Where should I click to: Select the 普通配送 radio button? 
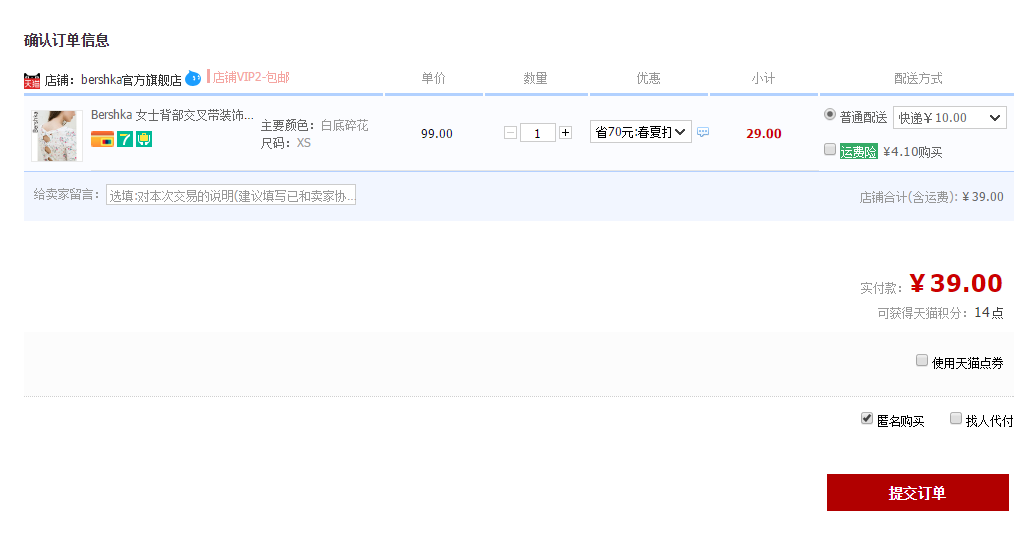tap(830, 114)
